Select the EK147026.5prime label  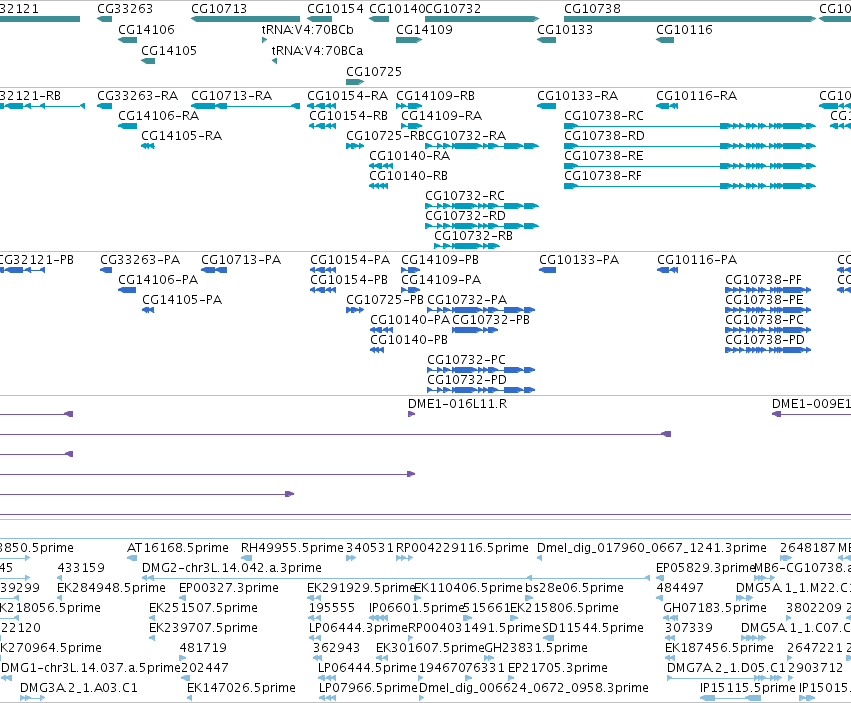[x=241, y=688]
